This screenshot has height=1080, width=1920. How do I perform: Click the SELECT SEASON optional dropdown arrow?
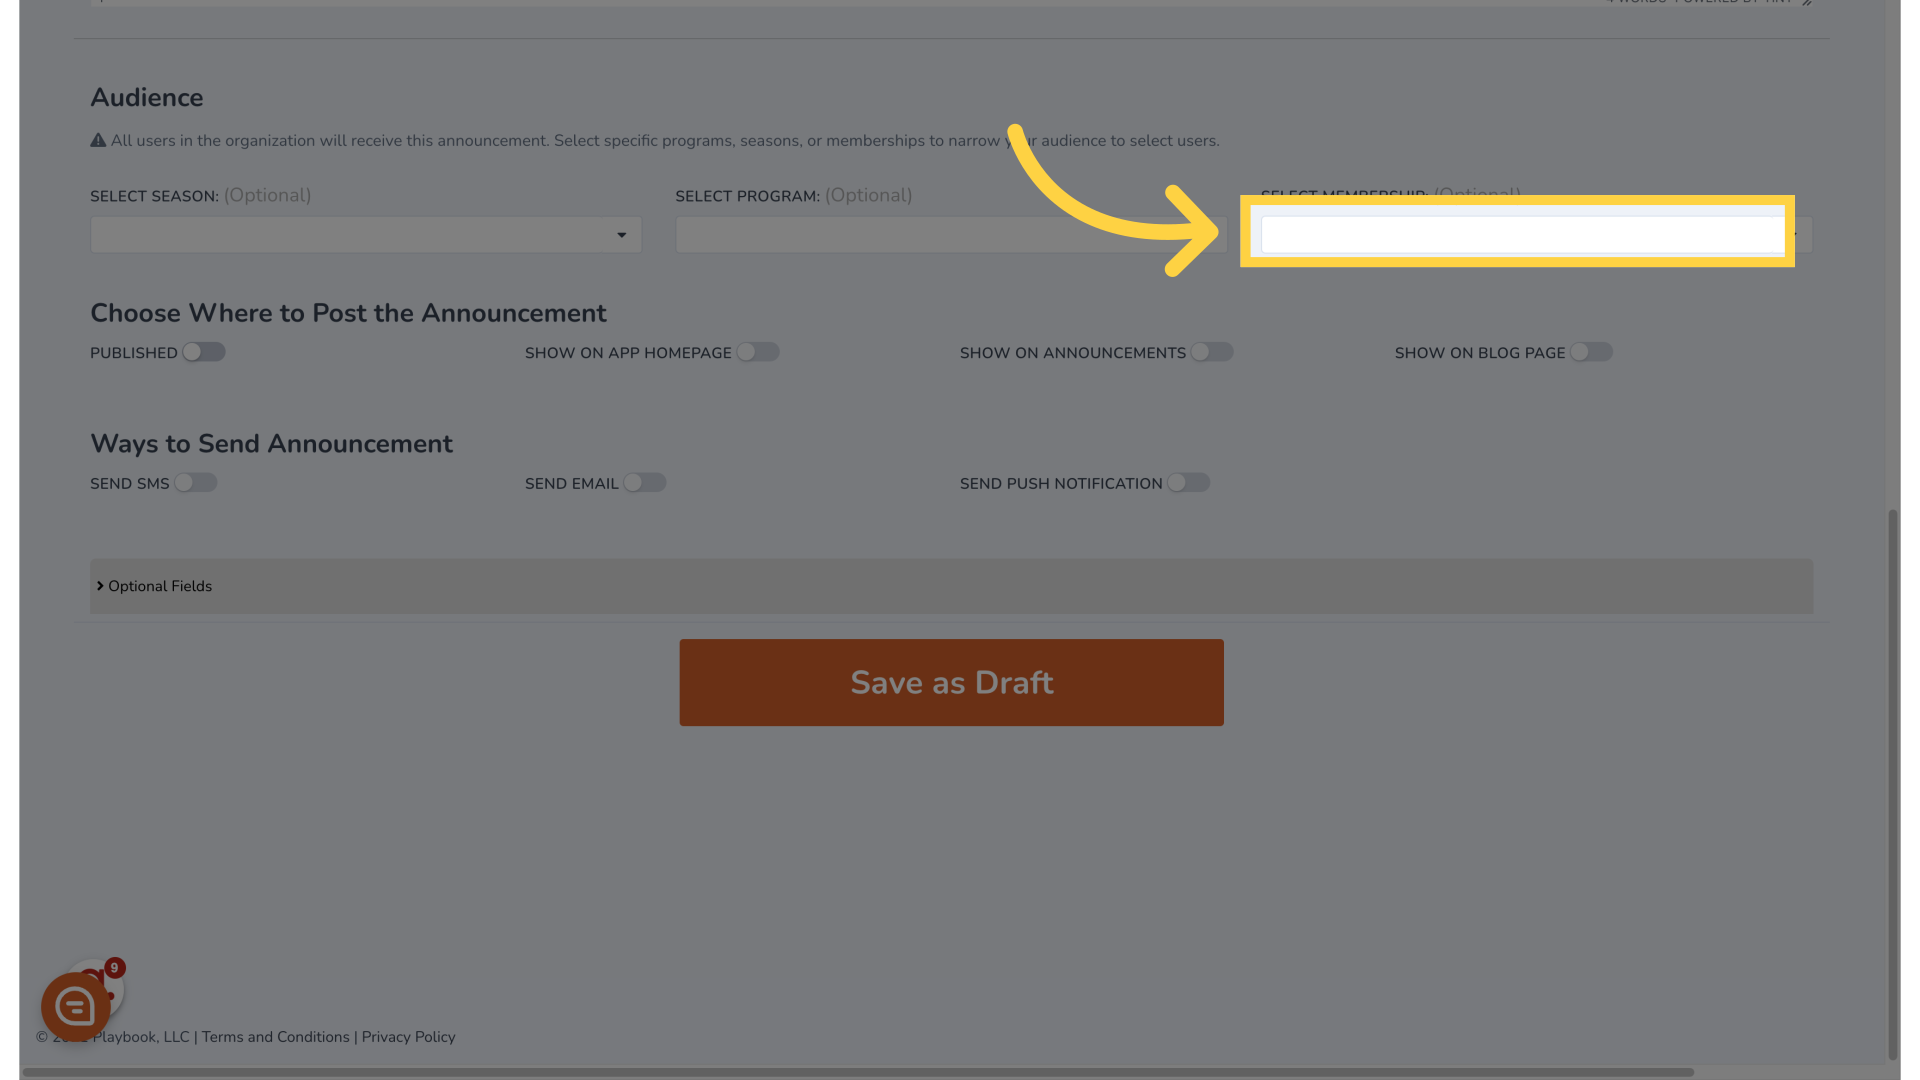tap(621, 233)
